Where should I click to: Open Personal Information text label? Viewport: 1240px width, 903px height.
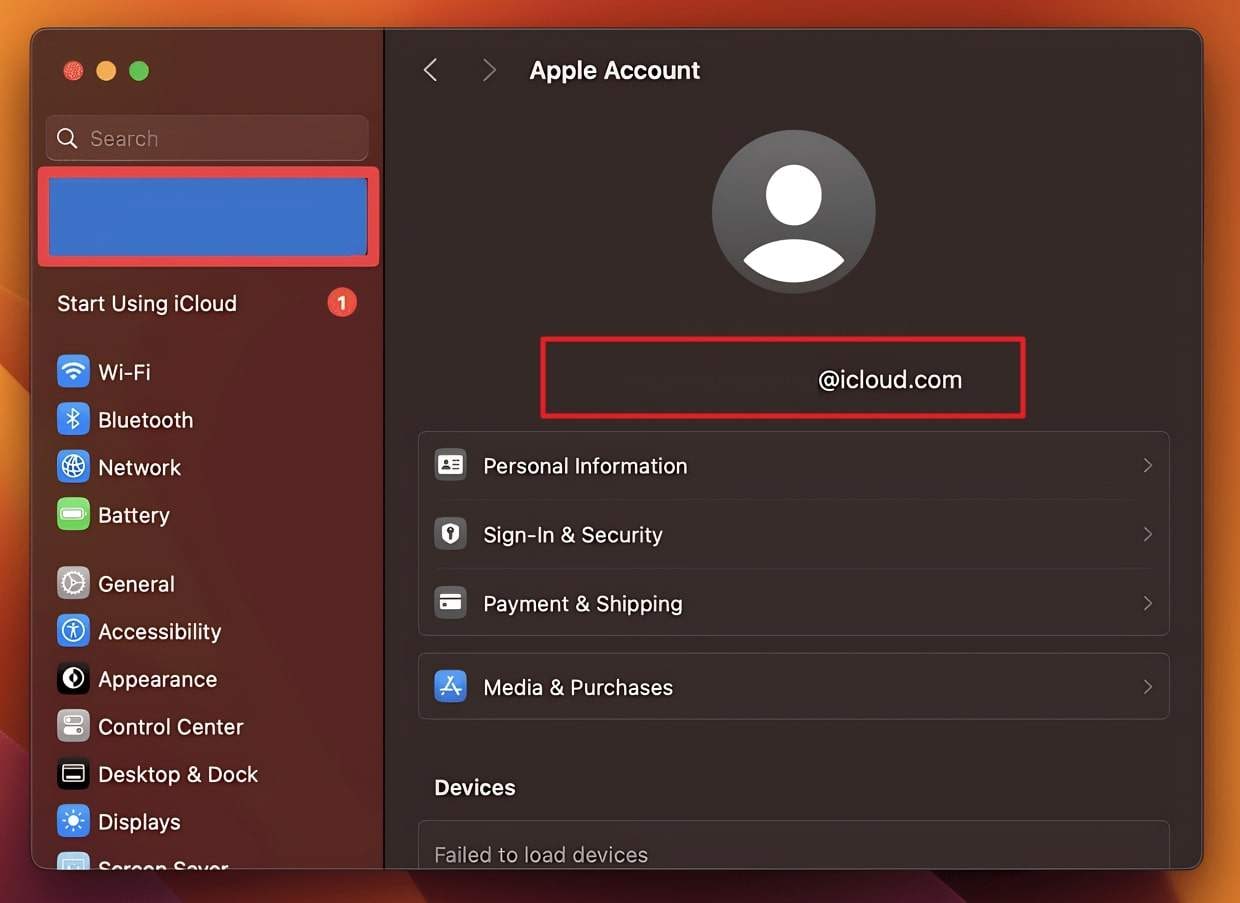point(585,465)
